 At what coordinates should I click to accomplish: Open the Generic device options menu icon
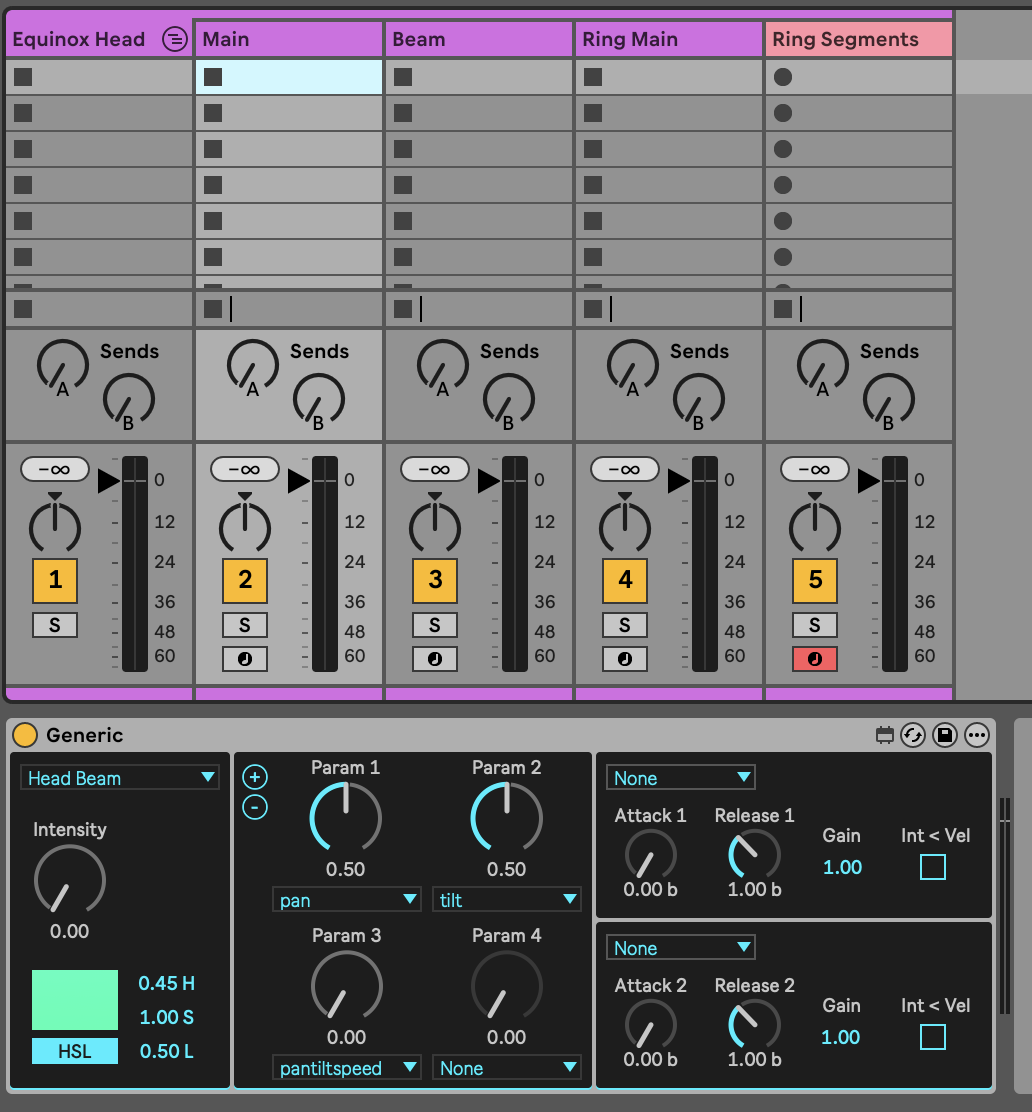(976, 736)
